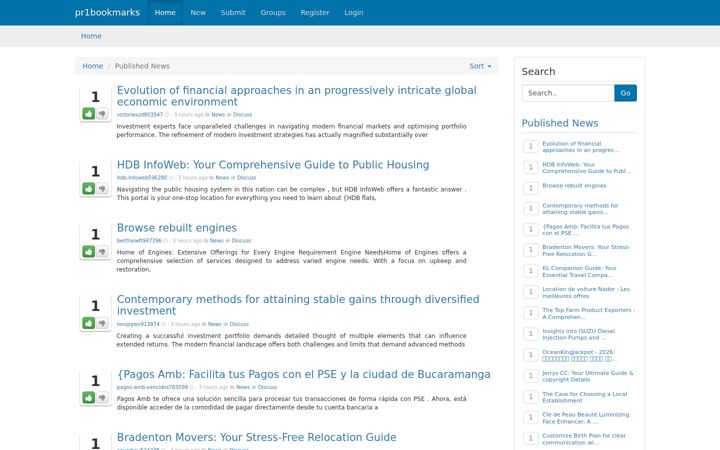The height and width of the screenshot is (450, 720).
Task: Open the Published News sidebar heading
Action: pyautogui.click(x=560, y=123)
